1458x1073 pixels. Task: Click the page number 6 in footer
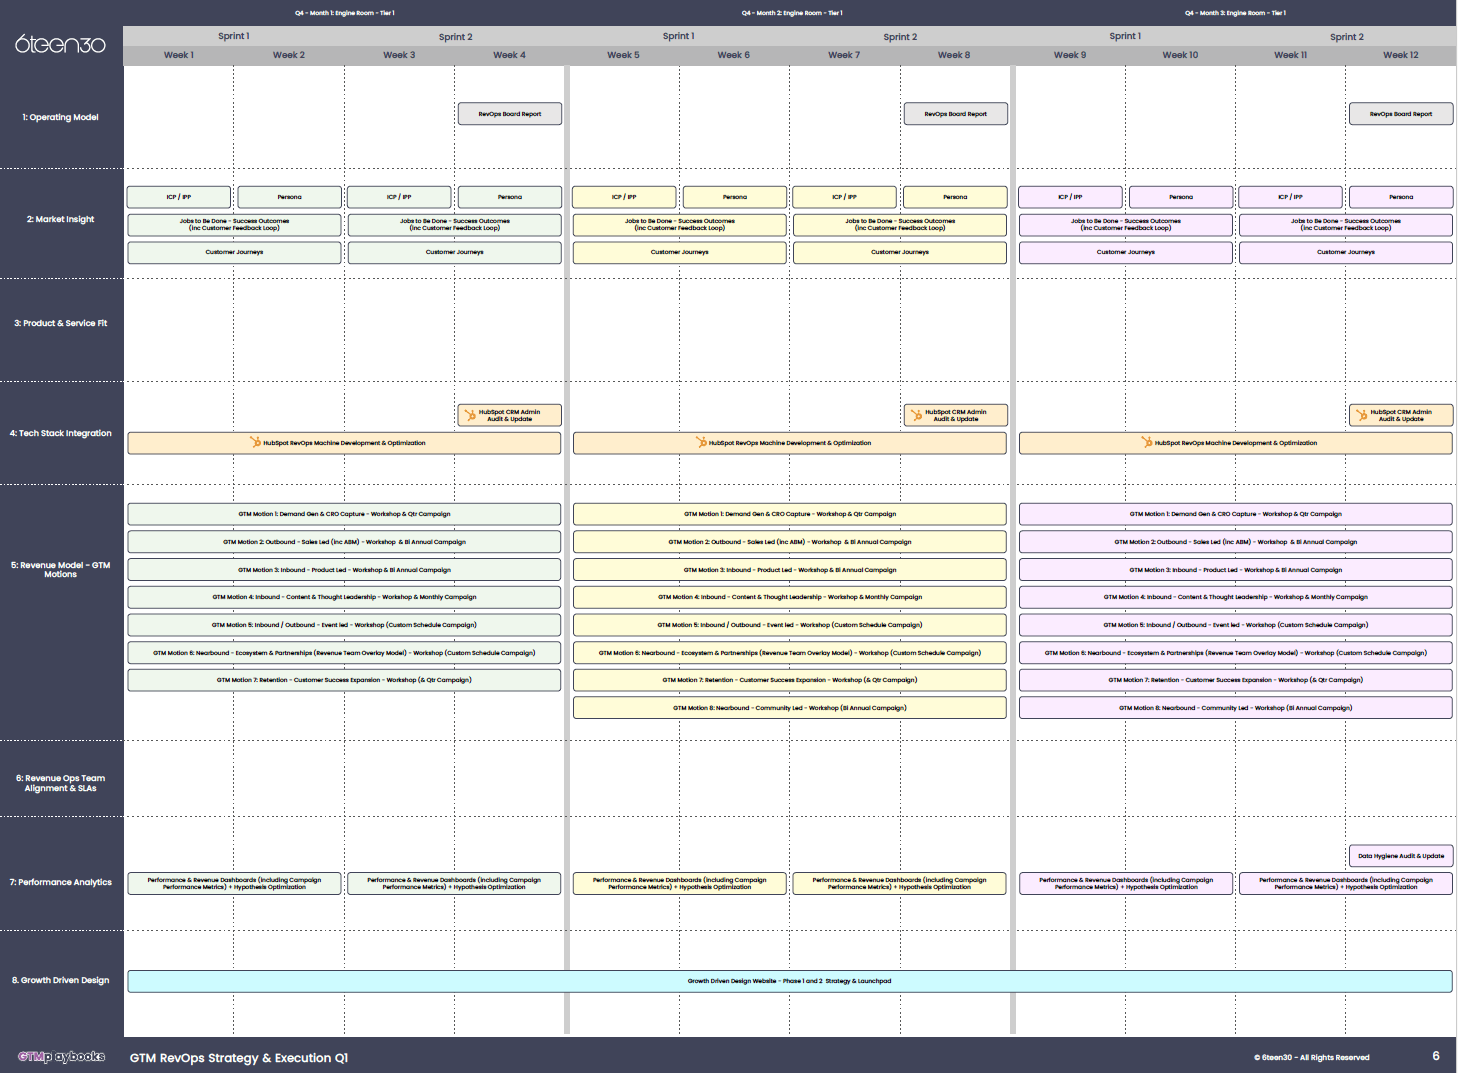click(x=1436, y=1056)
